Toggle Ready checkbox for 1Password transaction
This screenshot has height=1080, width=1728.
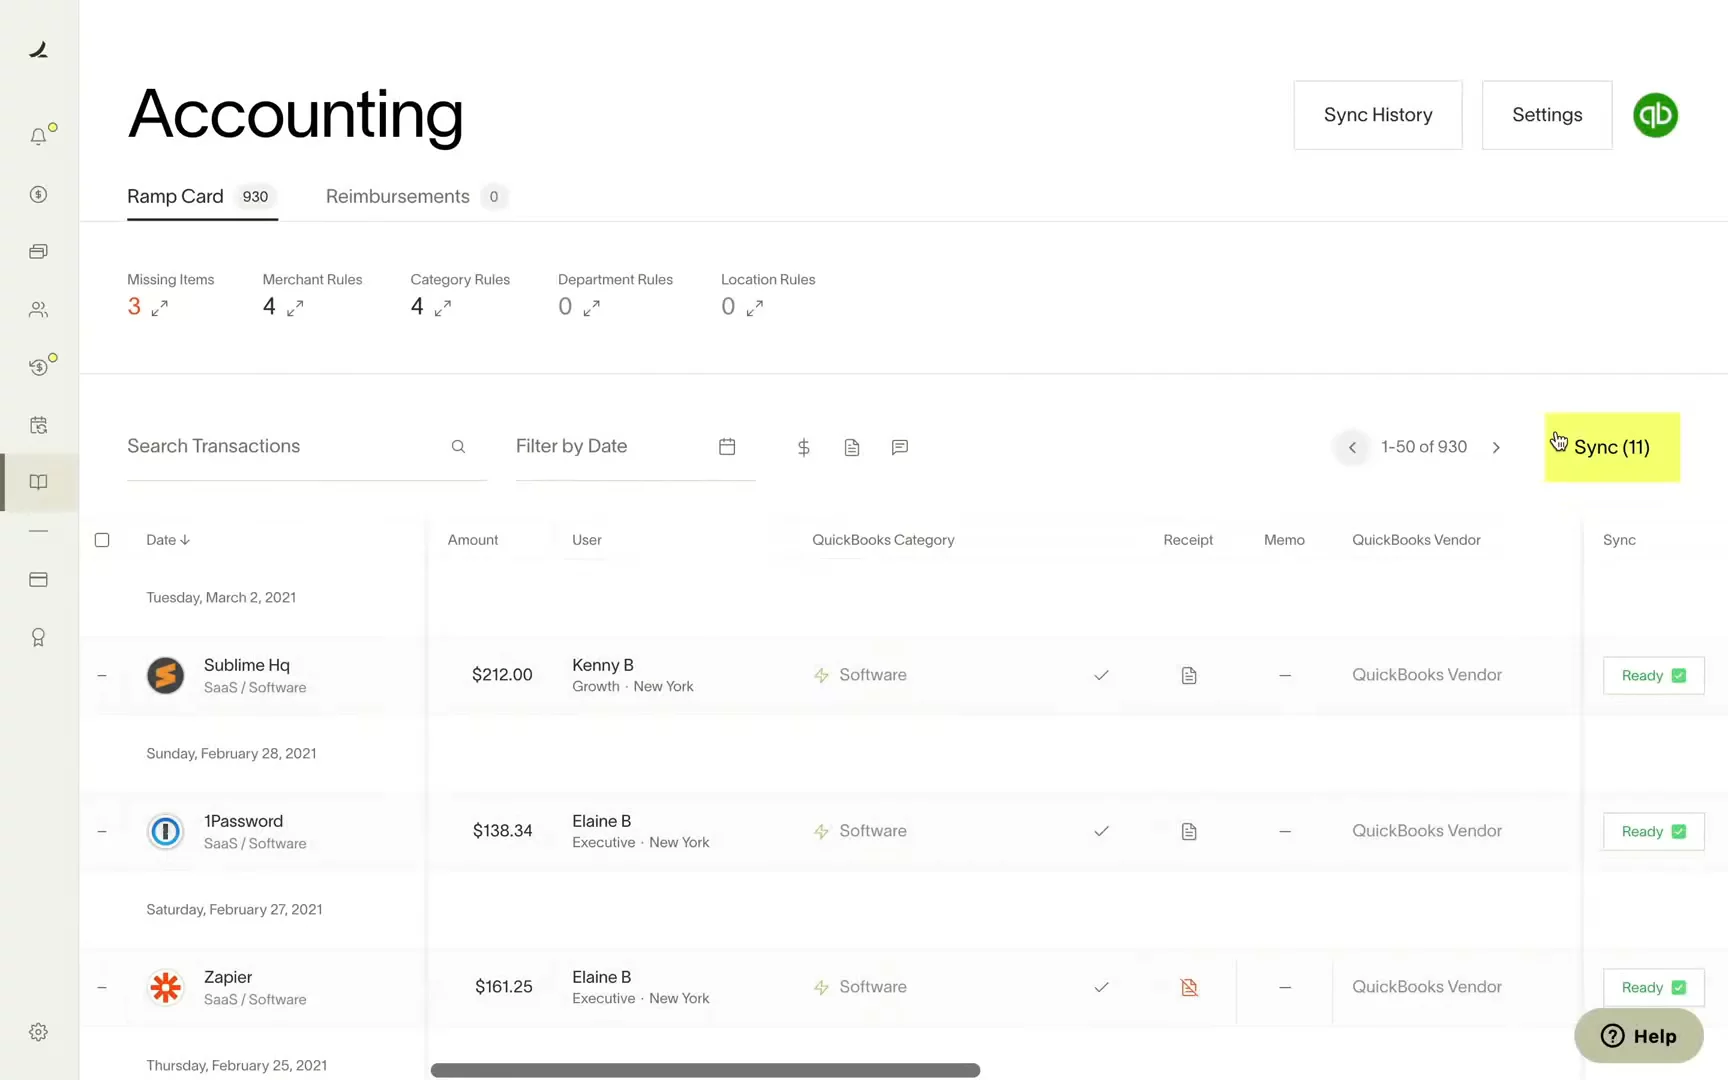point(1678,832)
